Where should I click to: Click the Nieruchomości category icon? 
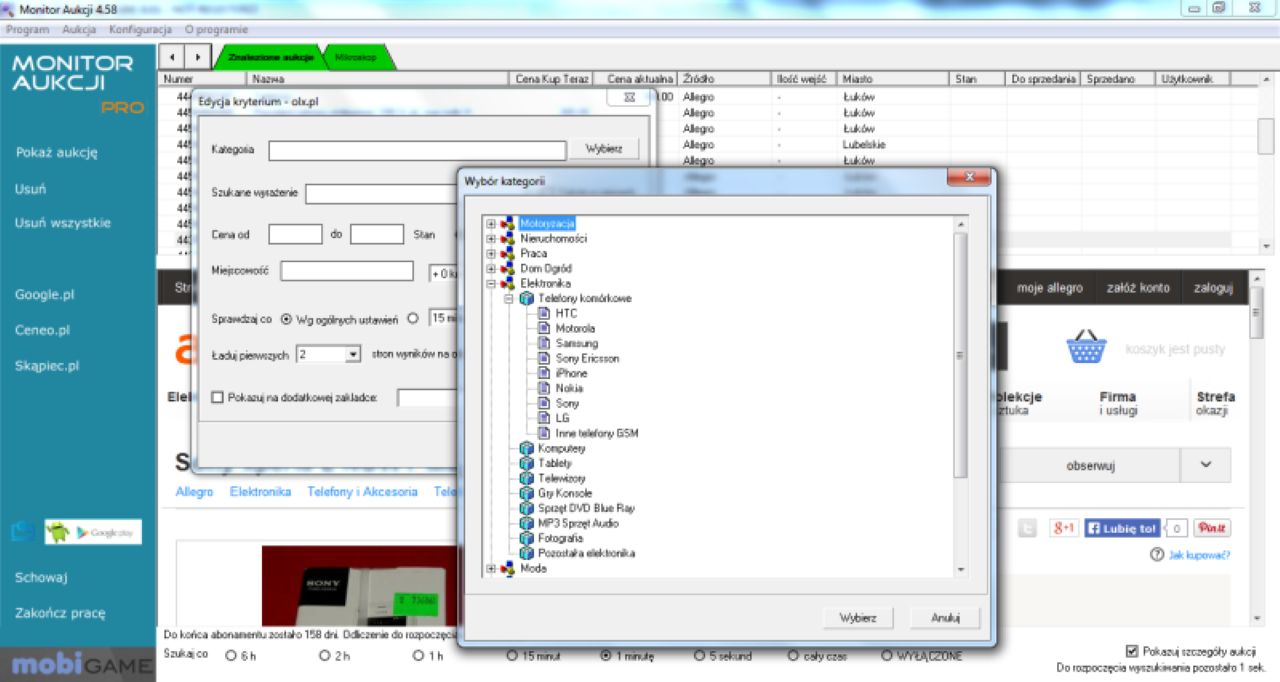click(508, 239)
